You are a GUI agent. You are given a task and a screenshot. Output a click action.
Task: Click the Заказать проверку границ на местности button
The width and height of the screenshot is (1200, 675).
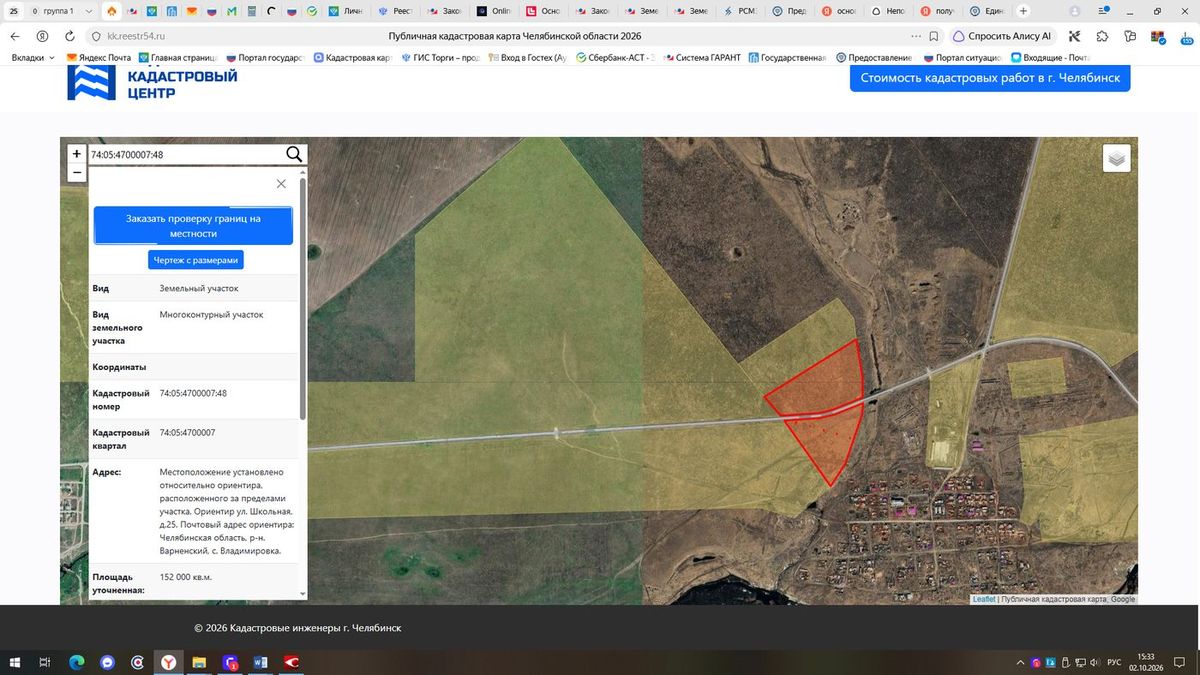coord(193,226)
